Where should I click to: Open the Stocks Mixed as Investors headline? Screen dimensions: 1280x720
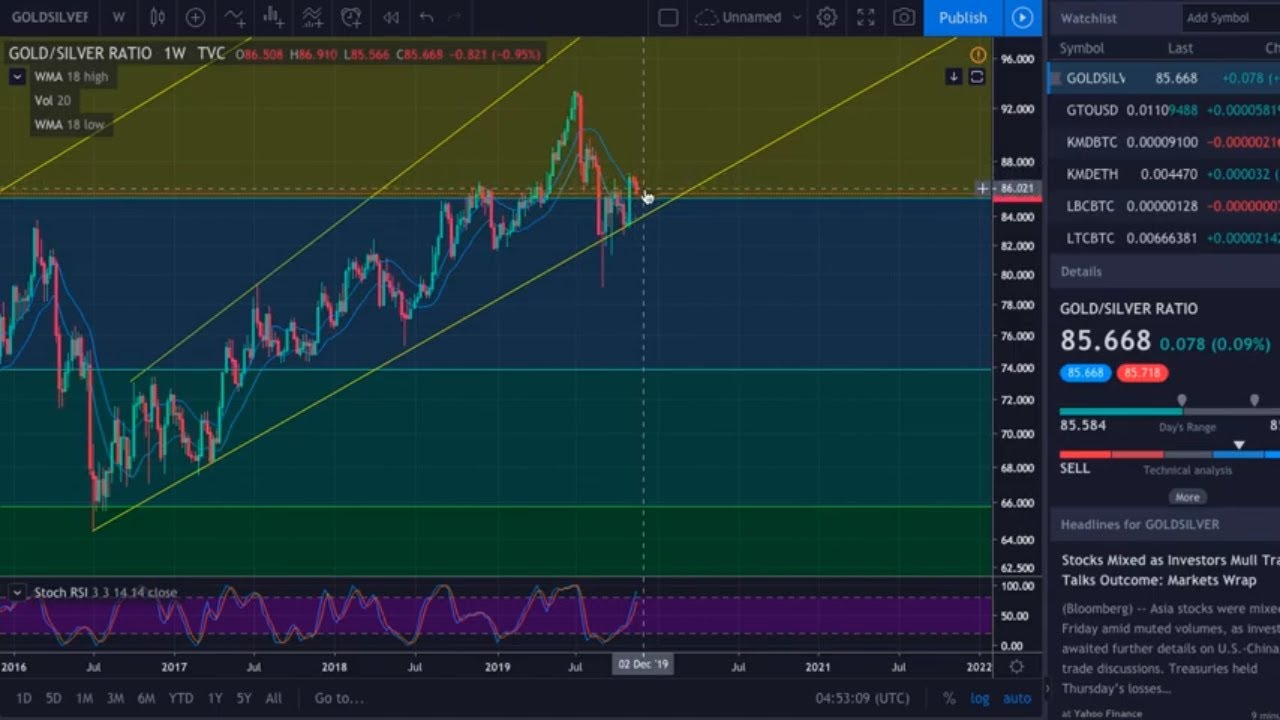(1170, 570)
